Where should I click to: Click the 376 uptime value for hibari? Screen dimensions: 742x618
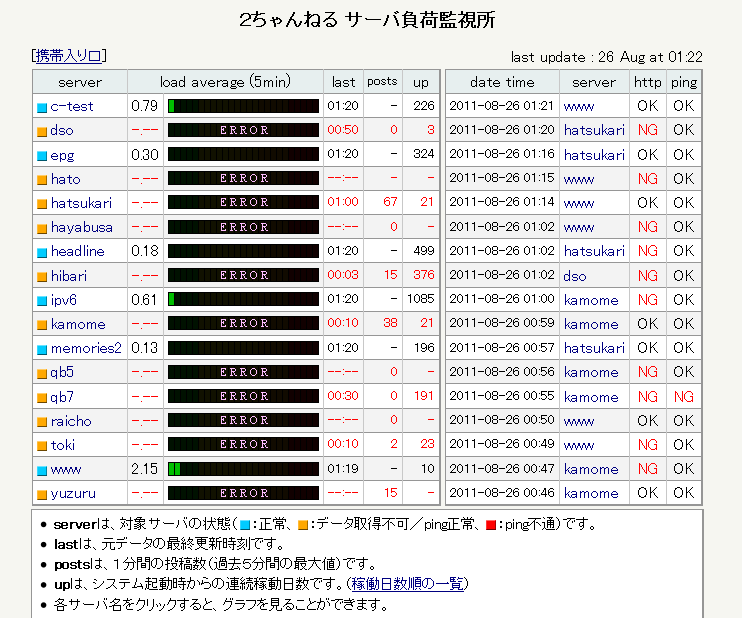[424, 275]
